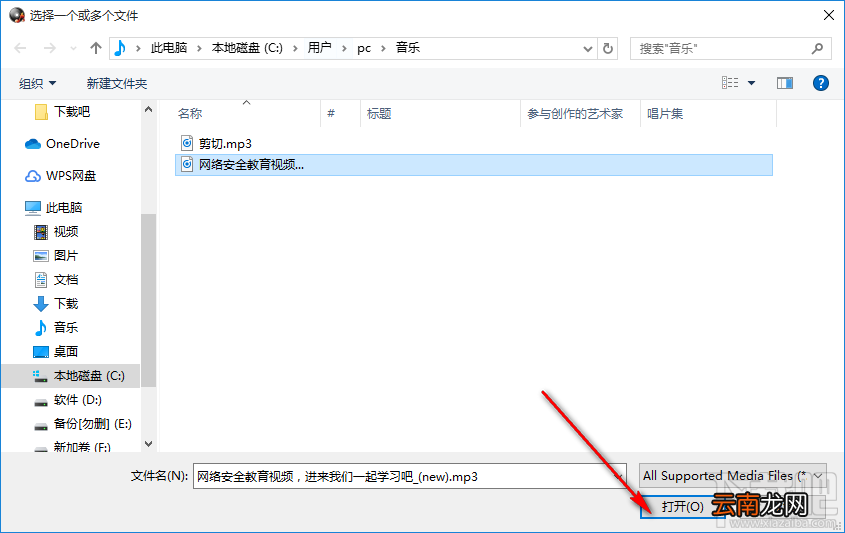Image resolution: width=845 pixels, height=533 pixels.
Task: Open the address bar history dropdown
Action: click(587, 49)
